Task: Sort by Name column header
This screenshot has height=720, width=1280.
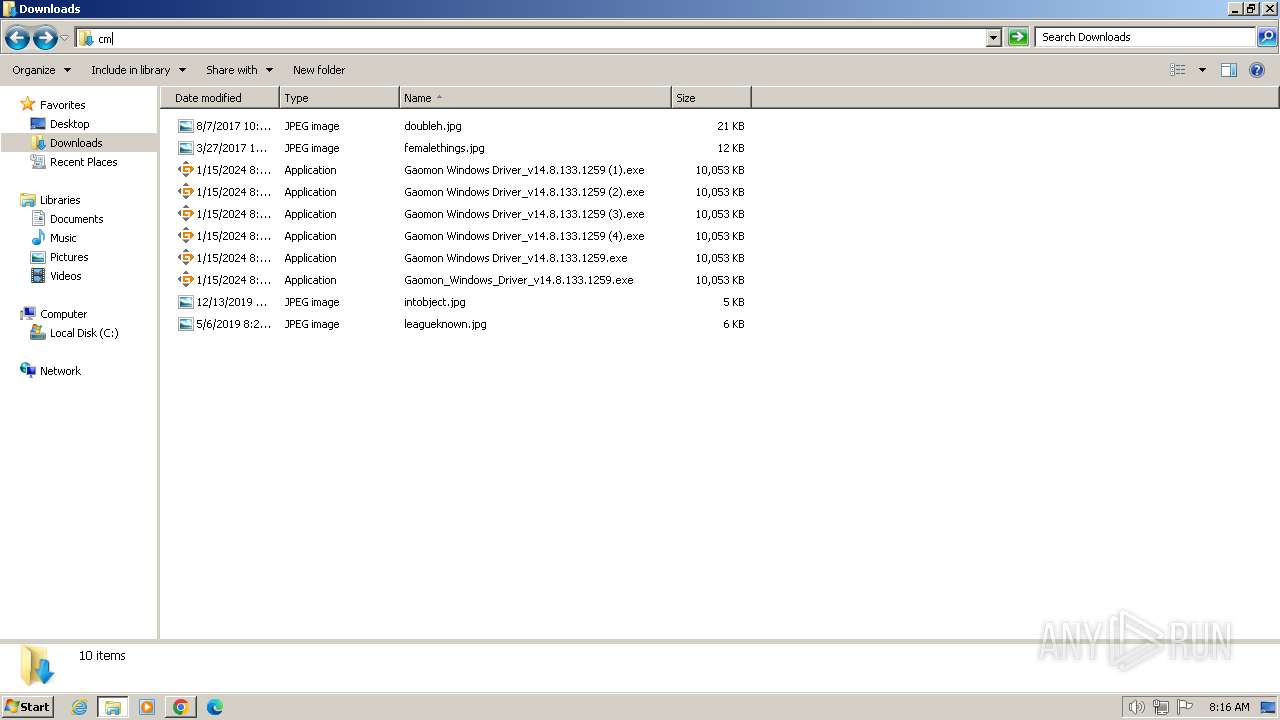Action: click(x=535, y=98)
